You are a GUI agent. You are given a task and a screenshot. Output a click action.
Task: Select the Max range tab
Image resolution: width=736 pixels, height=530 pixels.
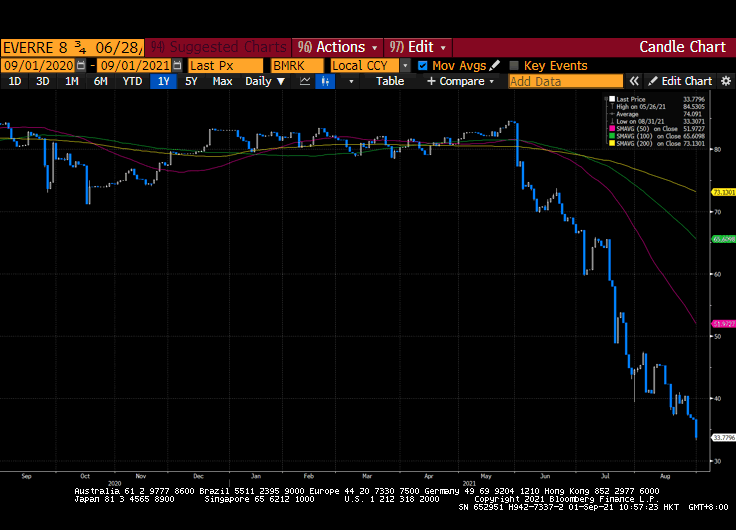click(222, 81)
